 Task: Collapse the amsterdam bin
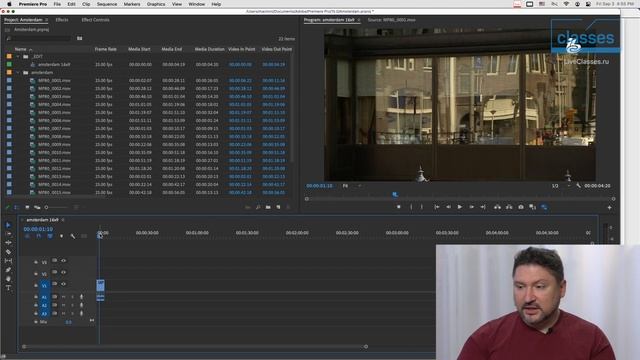[18, 73]
